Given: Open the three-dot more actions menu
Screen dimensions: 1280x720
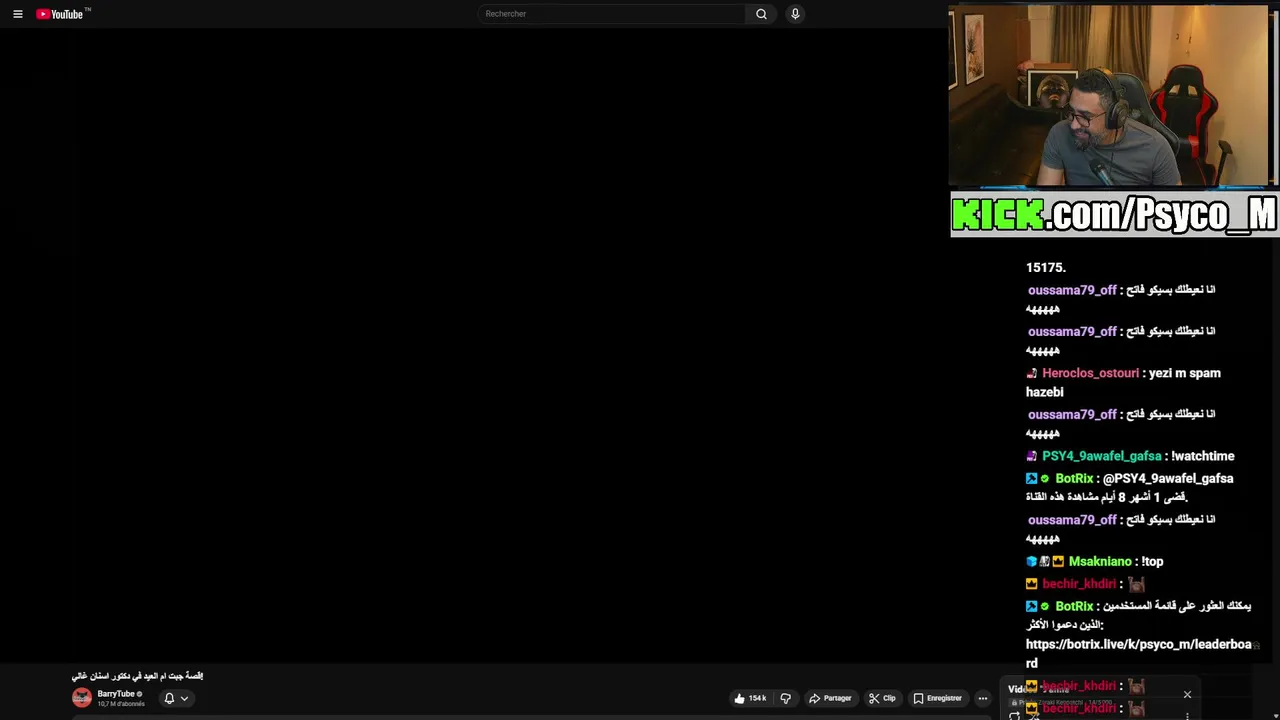Looking at the screenshot, I should coord(983,698).
